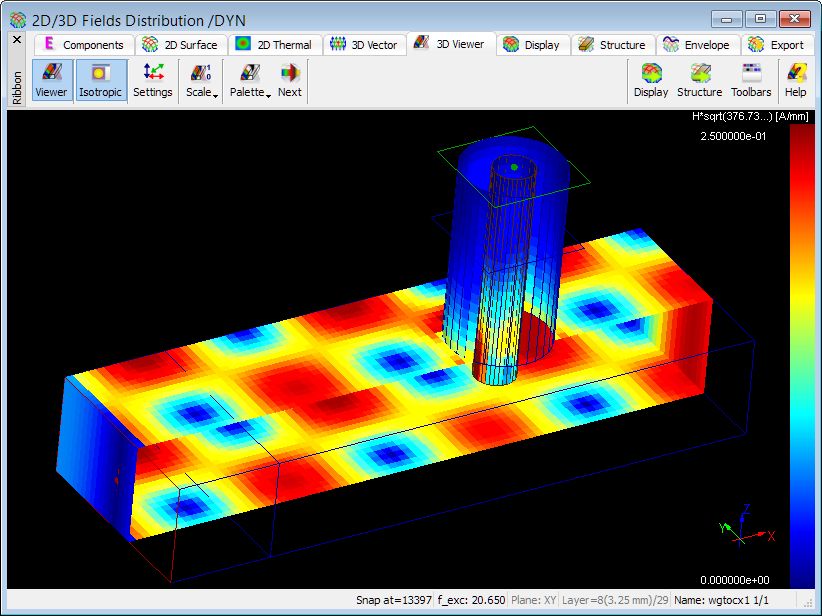The width and height of the screenshot is (822, 616).
Task: Open the Export tab
Action: tap(776, 45)
